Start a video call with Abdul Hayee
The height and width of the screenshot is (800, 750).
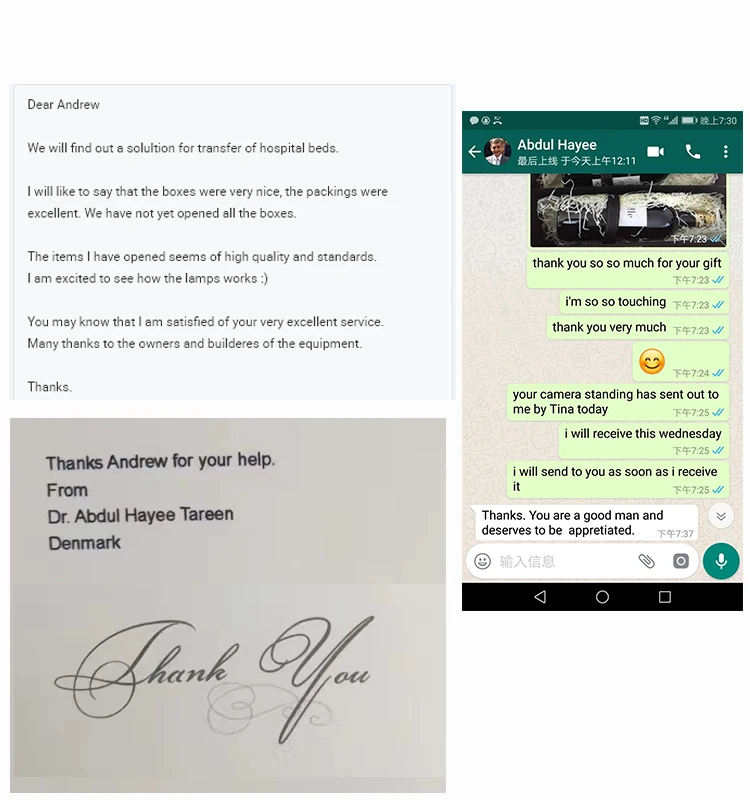[x=656, y=152]
